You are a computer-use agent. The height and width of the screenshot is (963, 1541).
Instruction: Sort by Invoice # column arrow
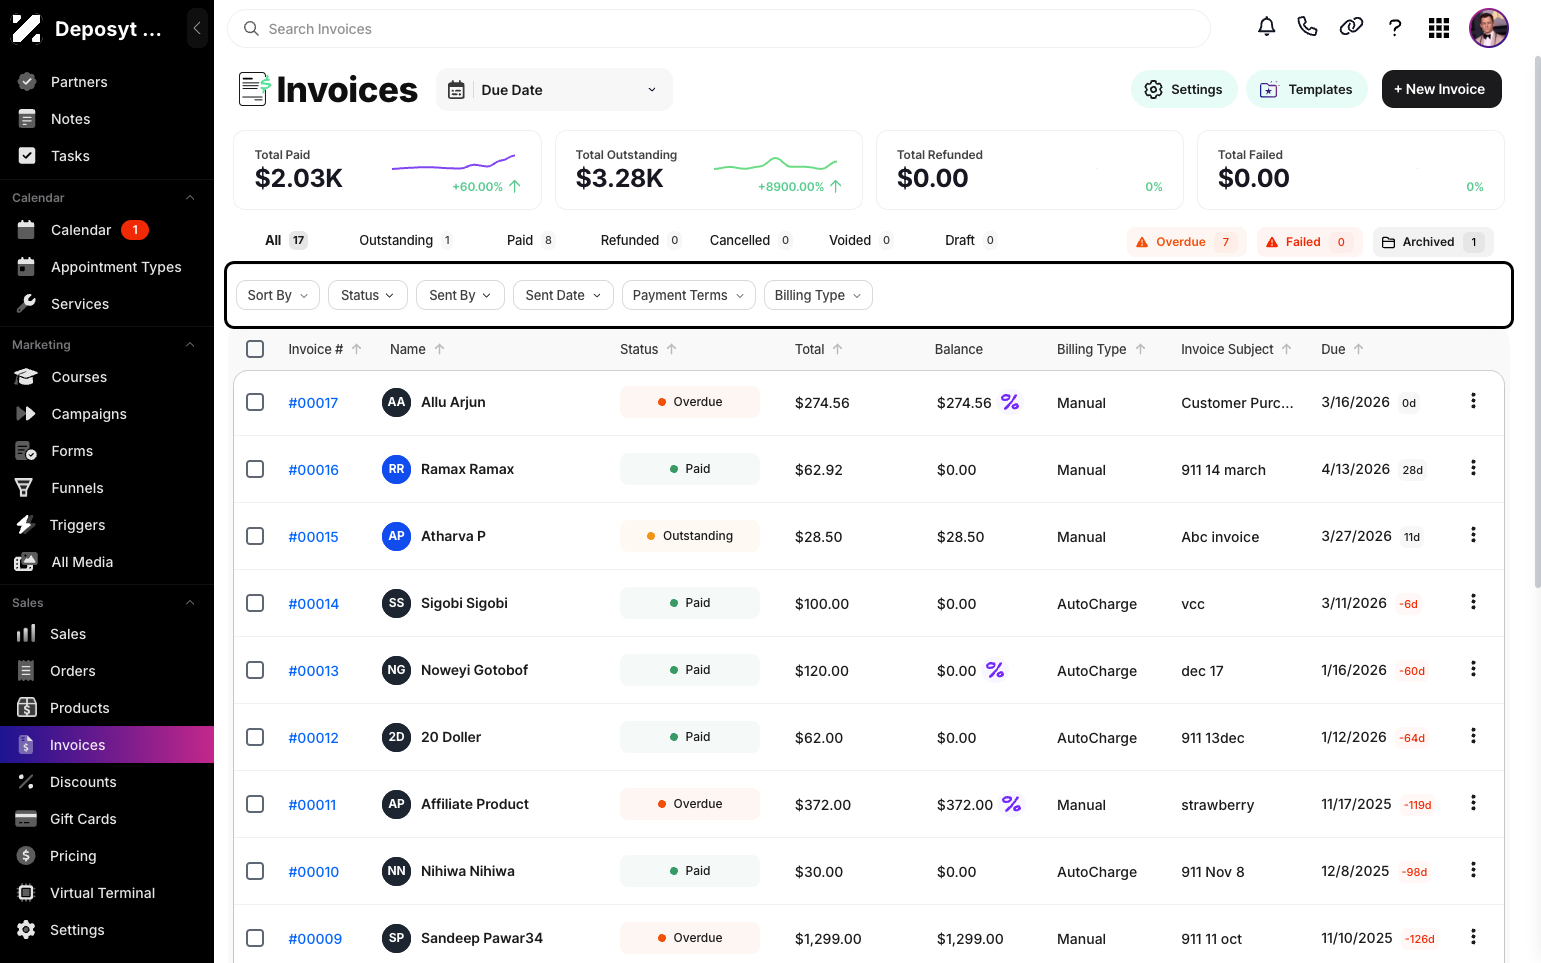pyautogui.click(x=356, y=349)
